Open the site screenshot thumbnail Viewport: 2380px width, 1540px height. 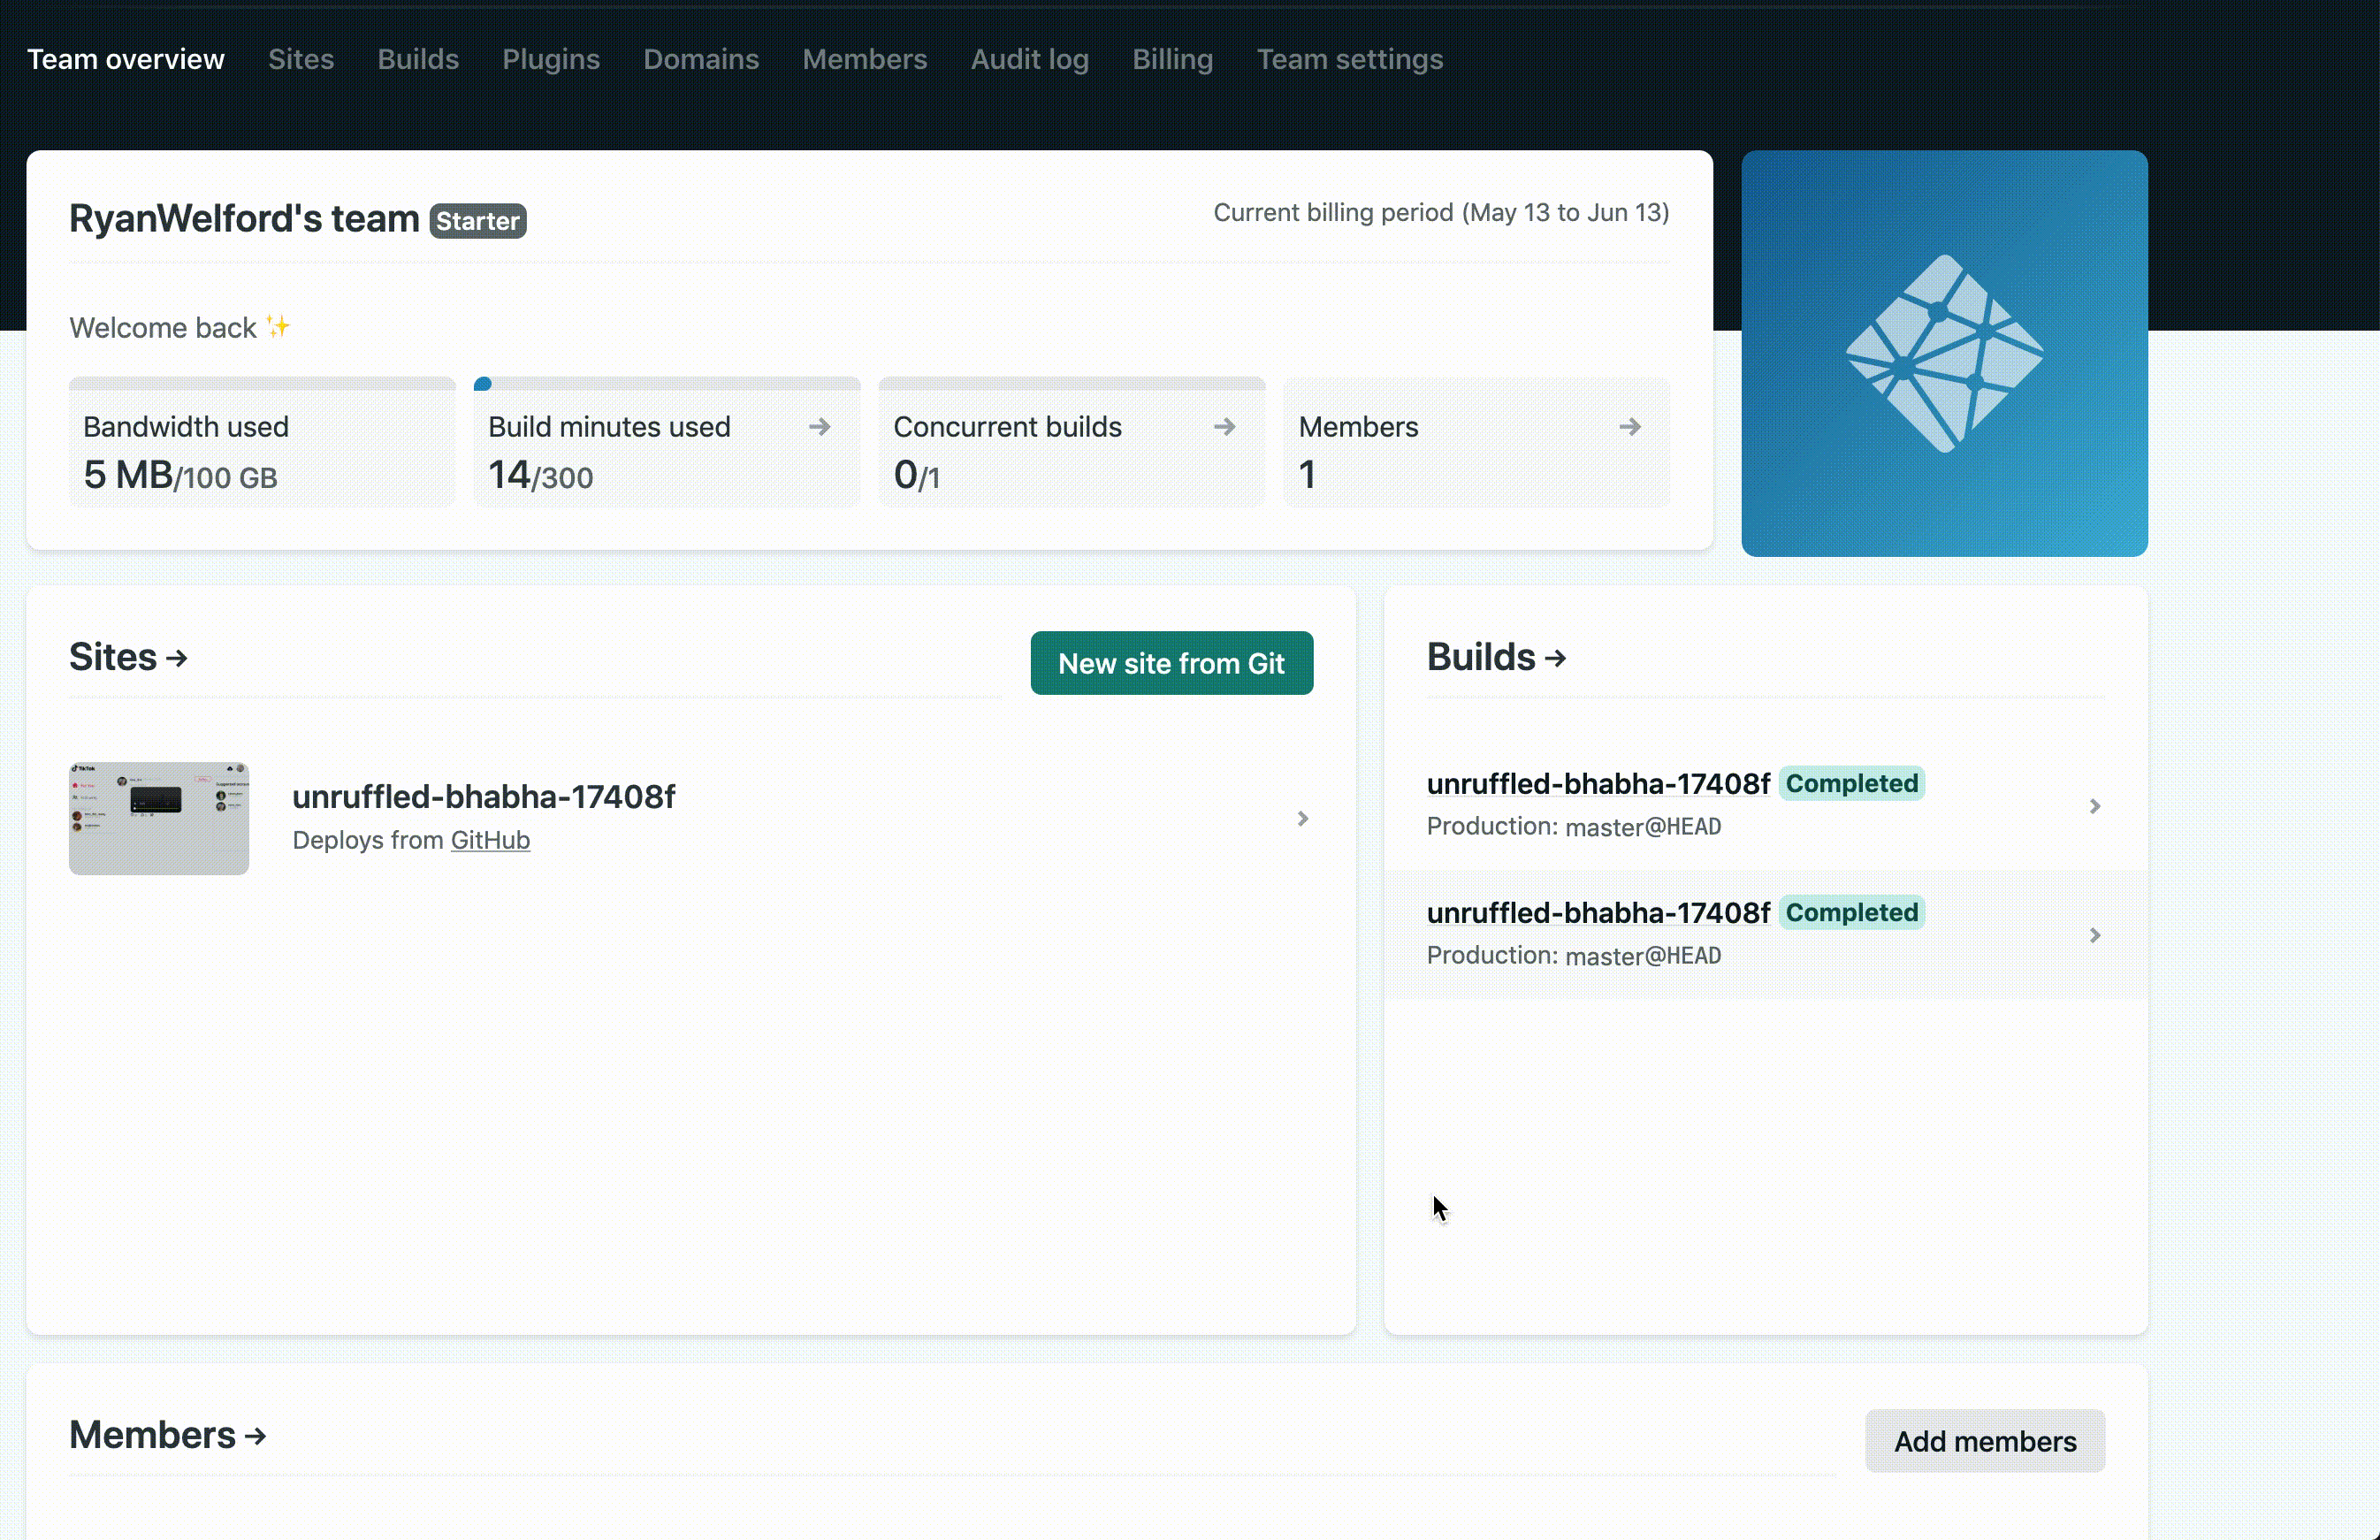(159, 818)
